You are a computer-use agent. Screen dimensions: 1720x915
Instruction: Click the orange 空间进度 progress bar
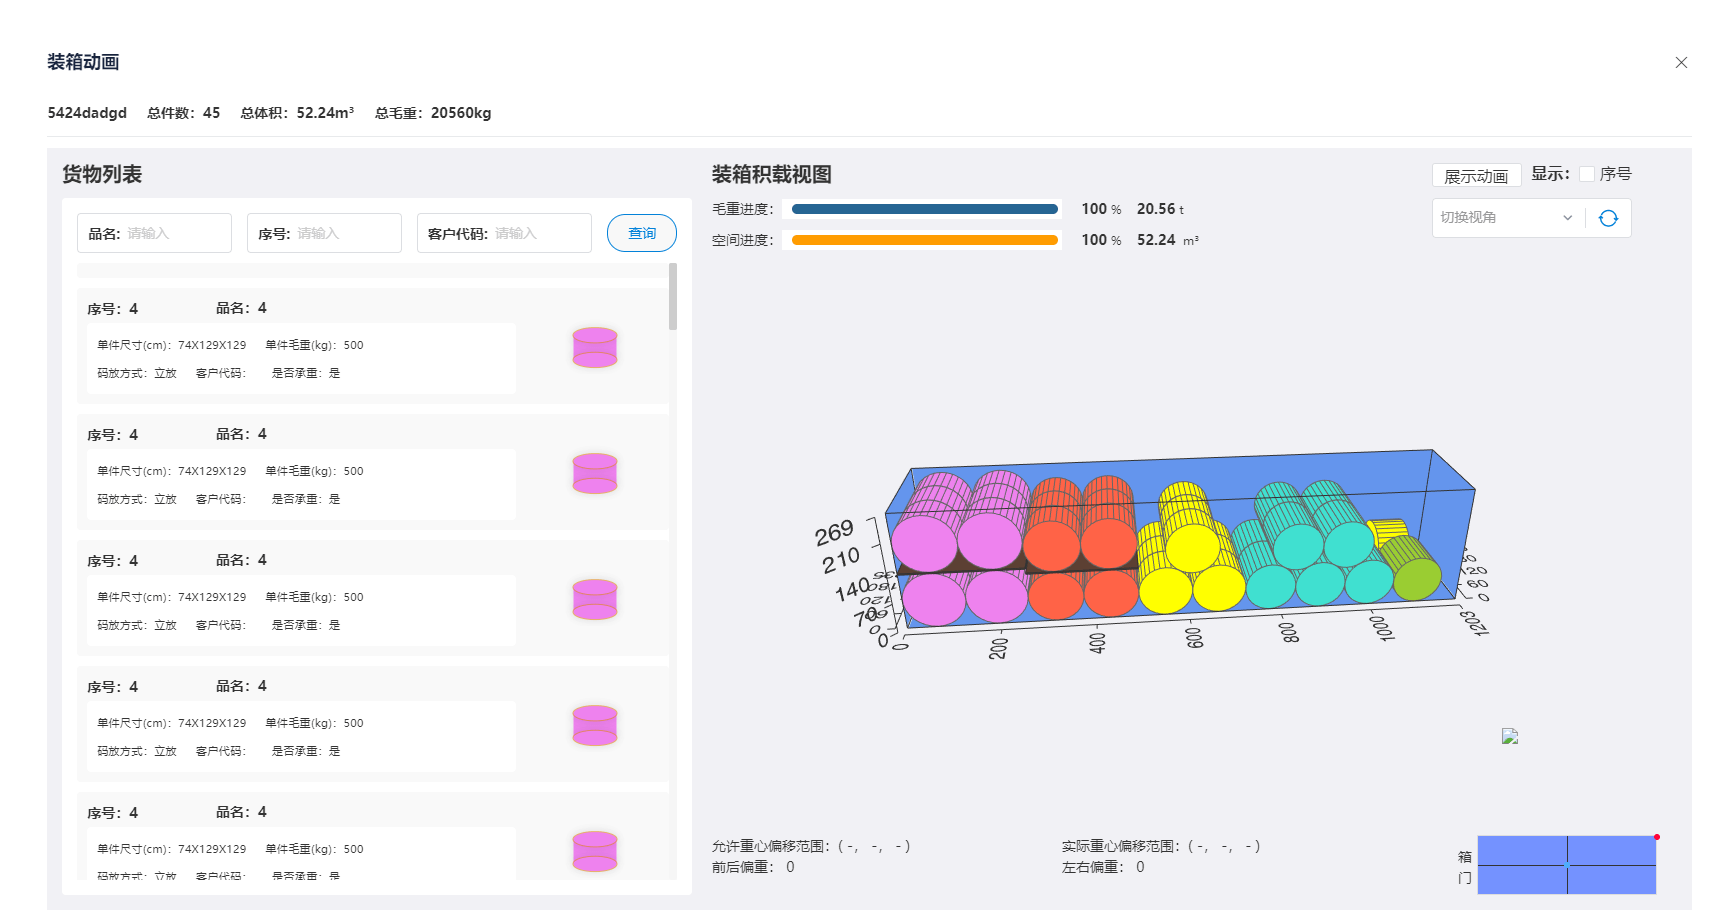pos(924,240)
